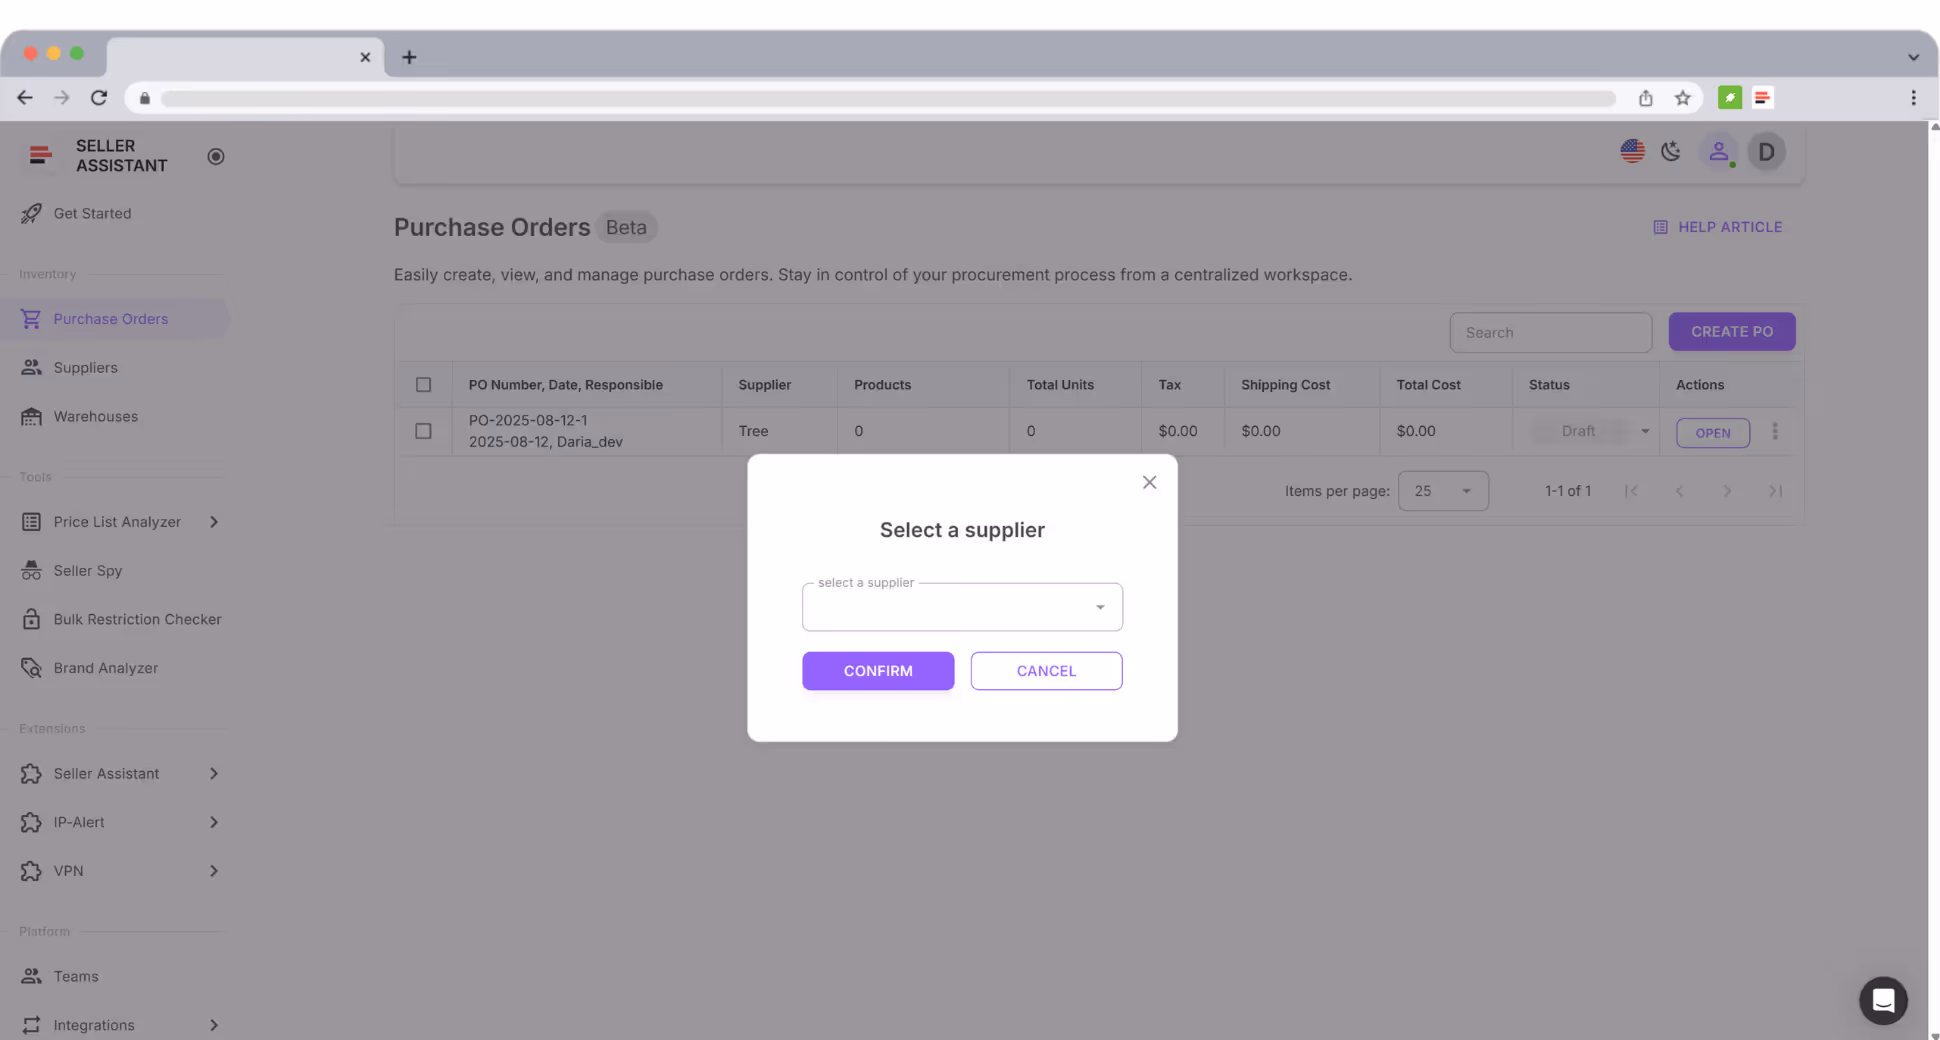Open the items per page dropdown
Screen dimensions: 1940x1040
pyautogui.click(x=1442, y=491)
